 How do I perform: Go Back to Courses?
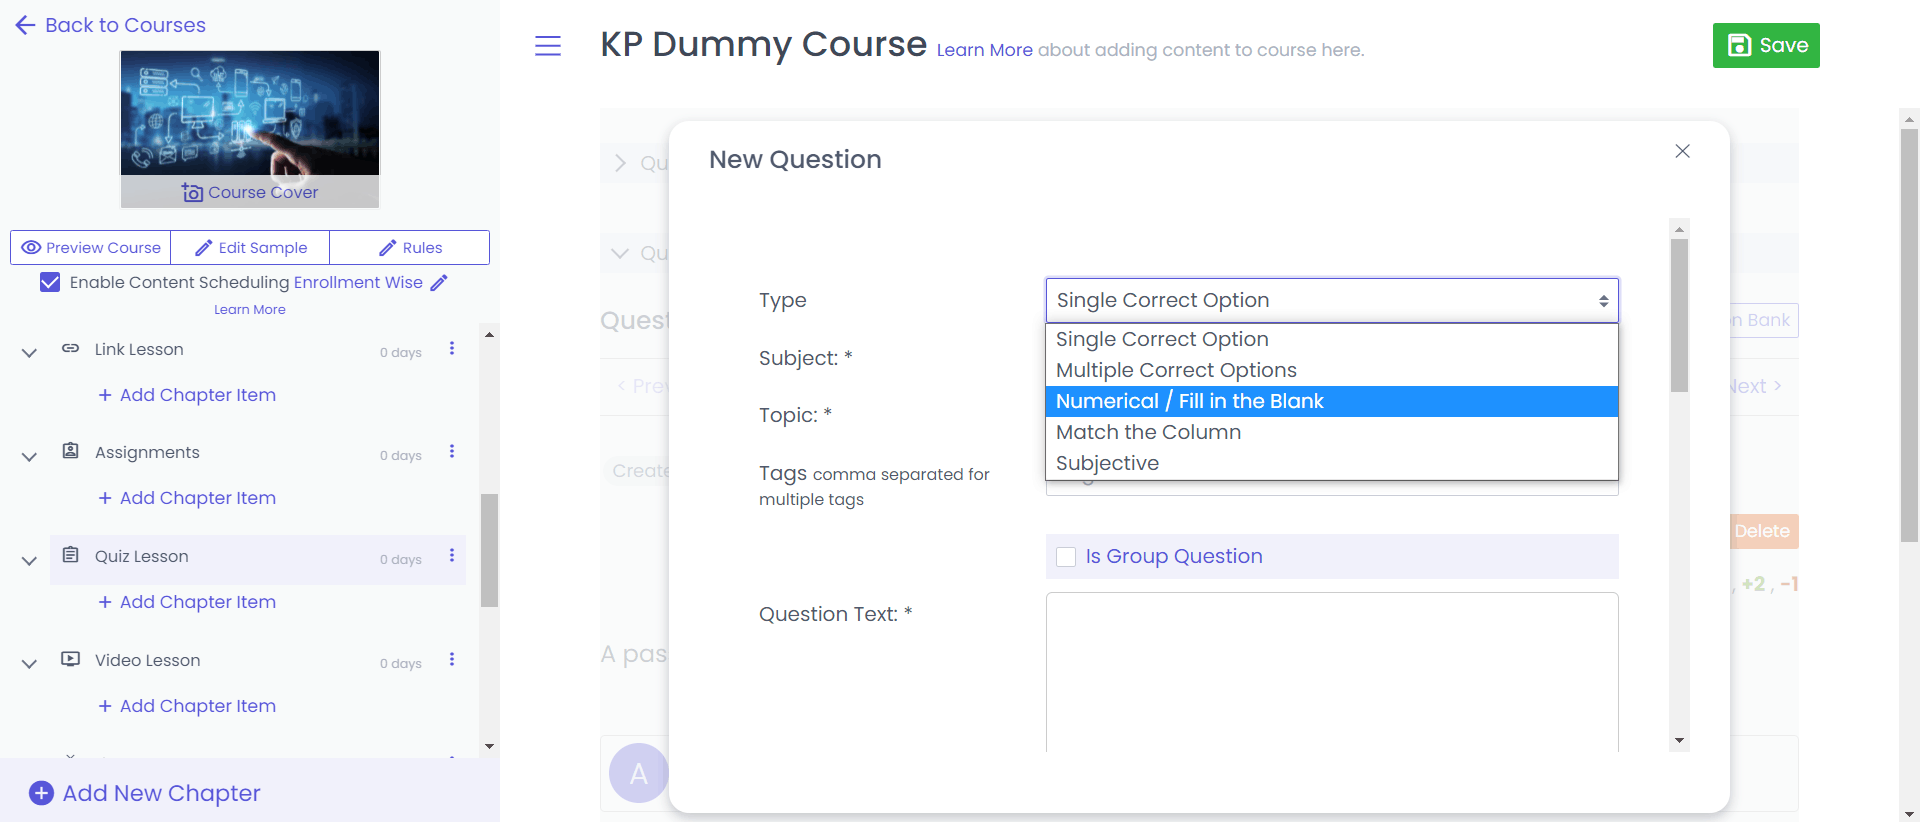111,25
